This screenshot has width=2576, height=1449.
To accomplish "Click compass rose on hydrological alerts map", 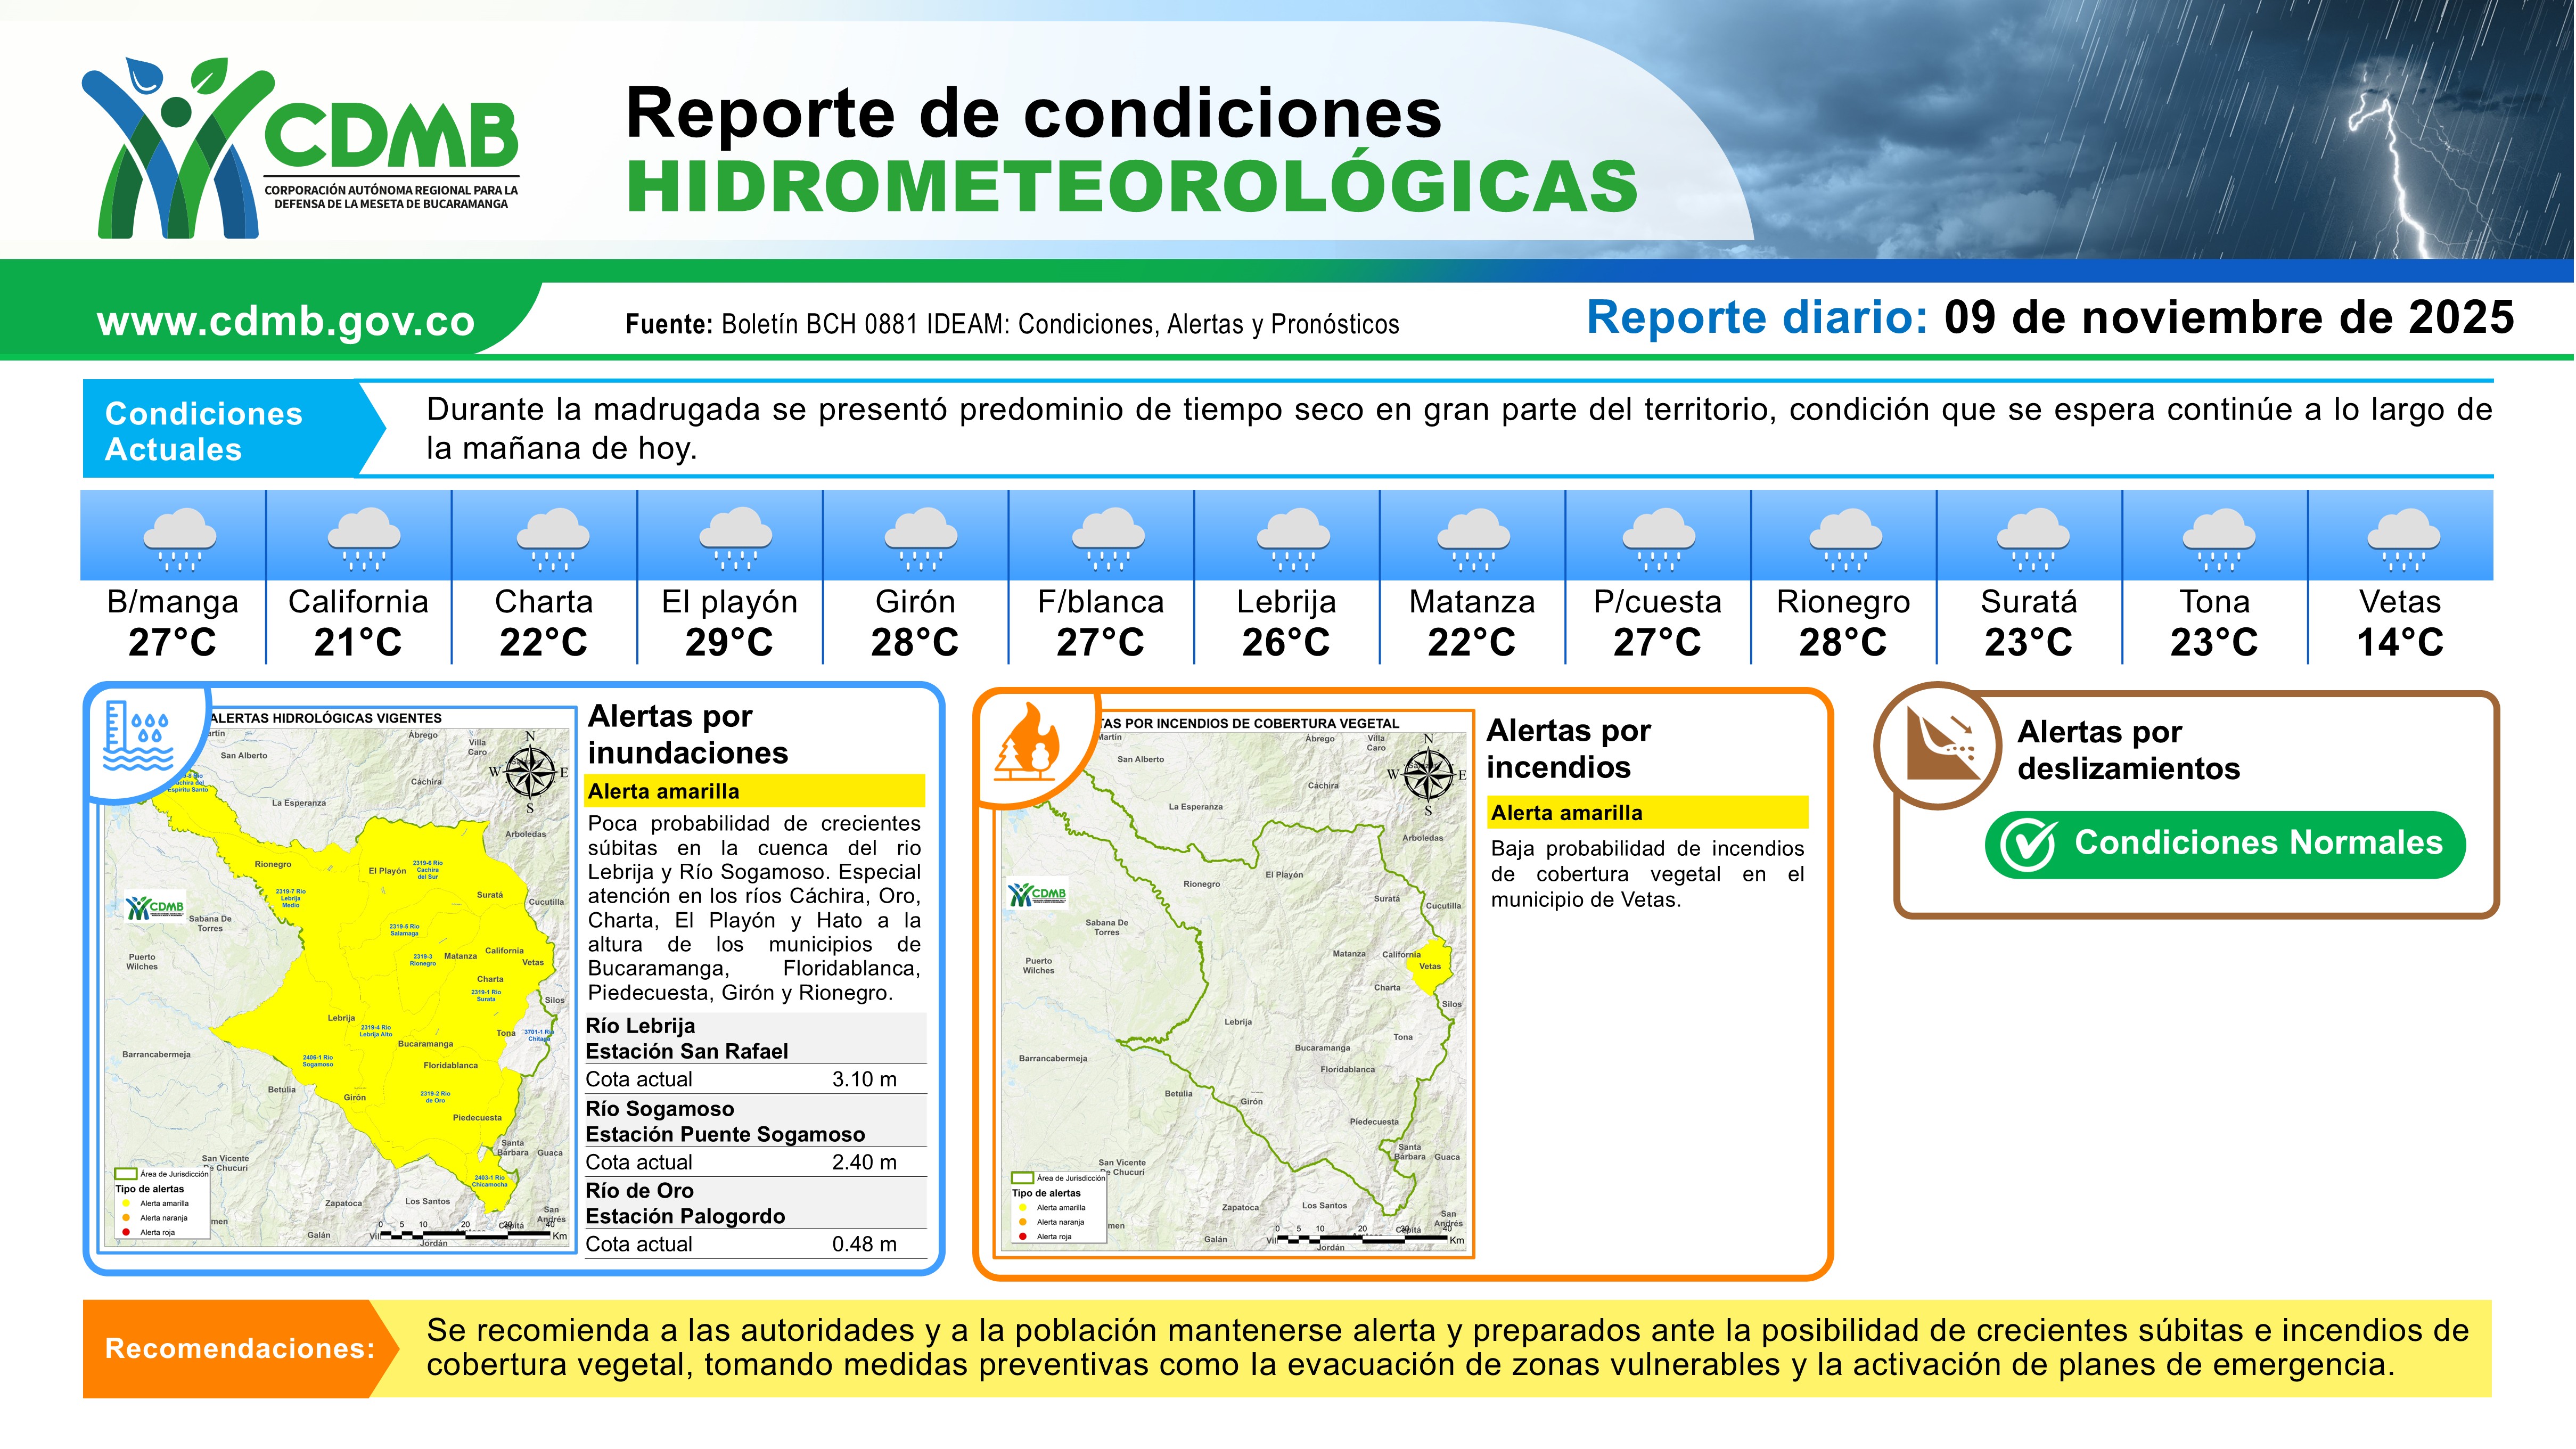I will click(530, 771).
